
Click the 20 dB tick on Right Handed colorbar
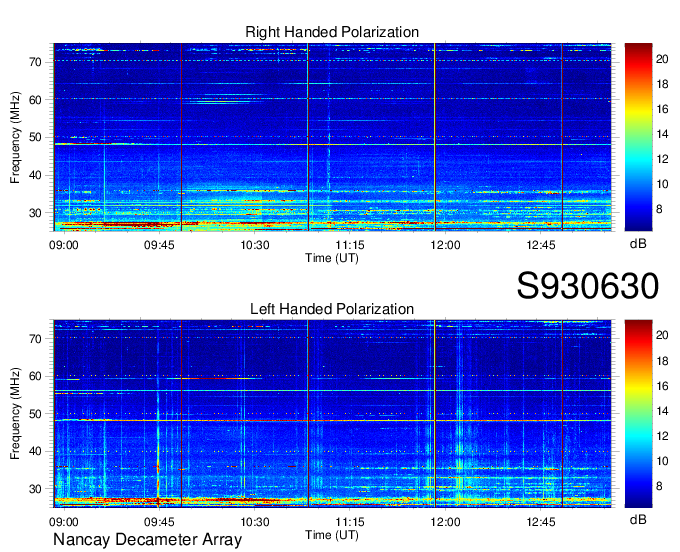[662, 59]
